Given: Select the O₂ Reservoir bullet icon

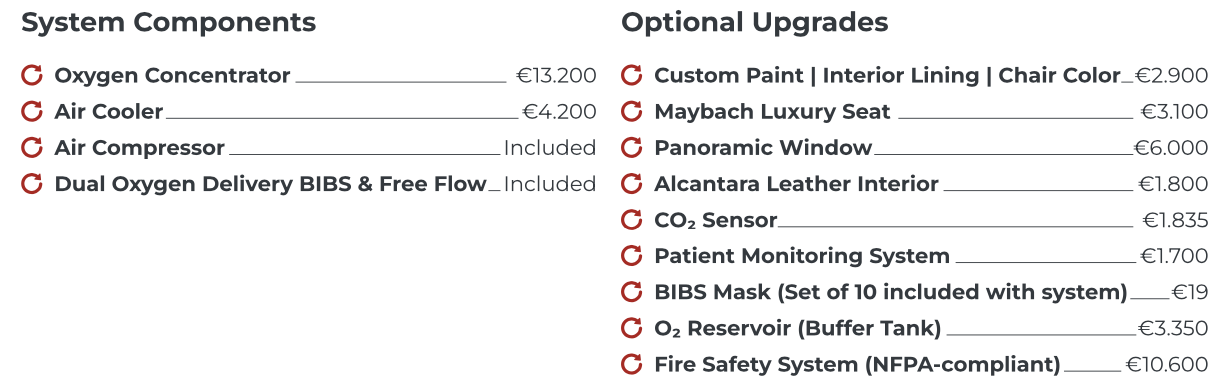Looking at the screenshot, I should (632, 328).
